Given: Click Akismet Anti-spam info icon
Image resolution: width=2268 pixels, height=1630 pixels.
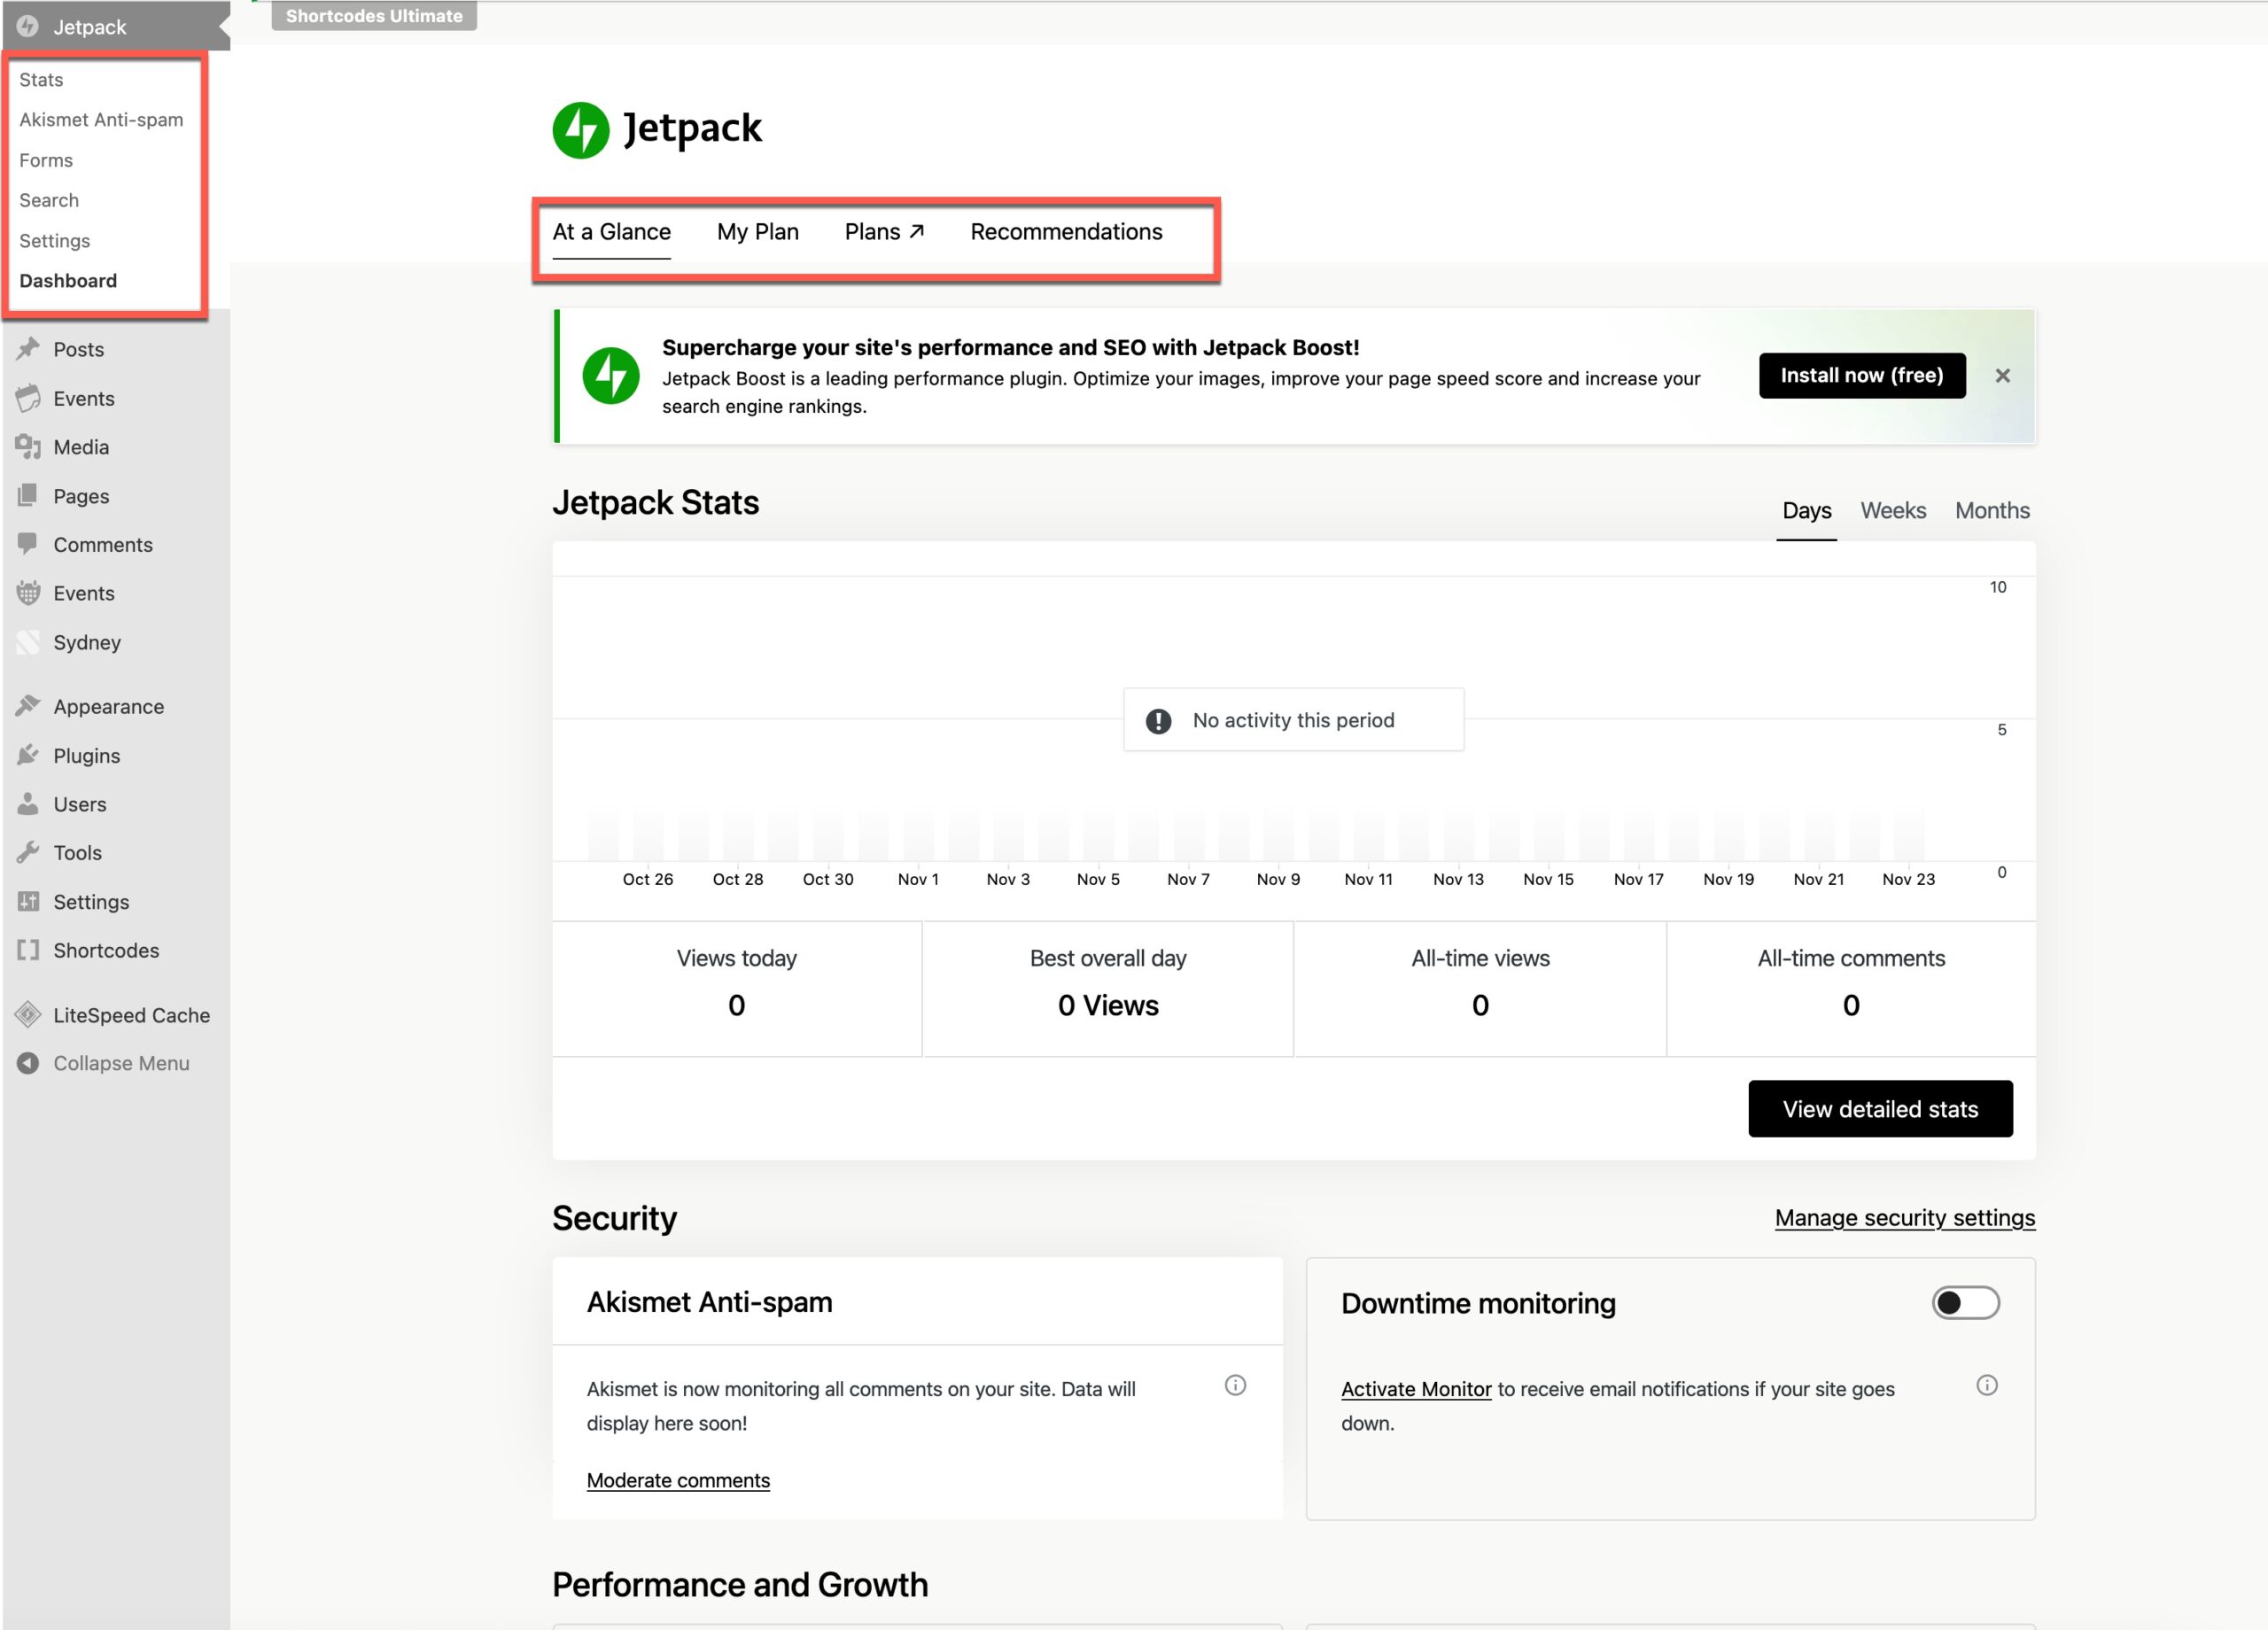Looking at the screenshot, I should point(1235,1385).
